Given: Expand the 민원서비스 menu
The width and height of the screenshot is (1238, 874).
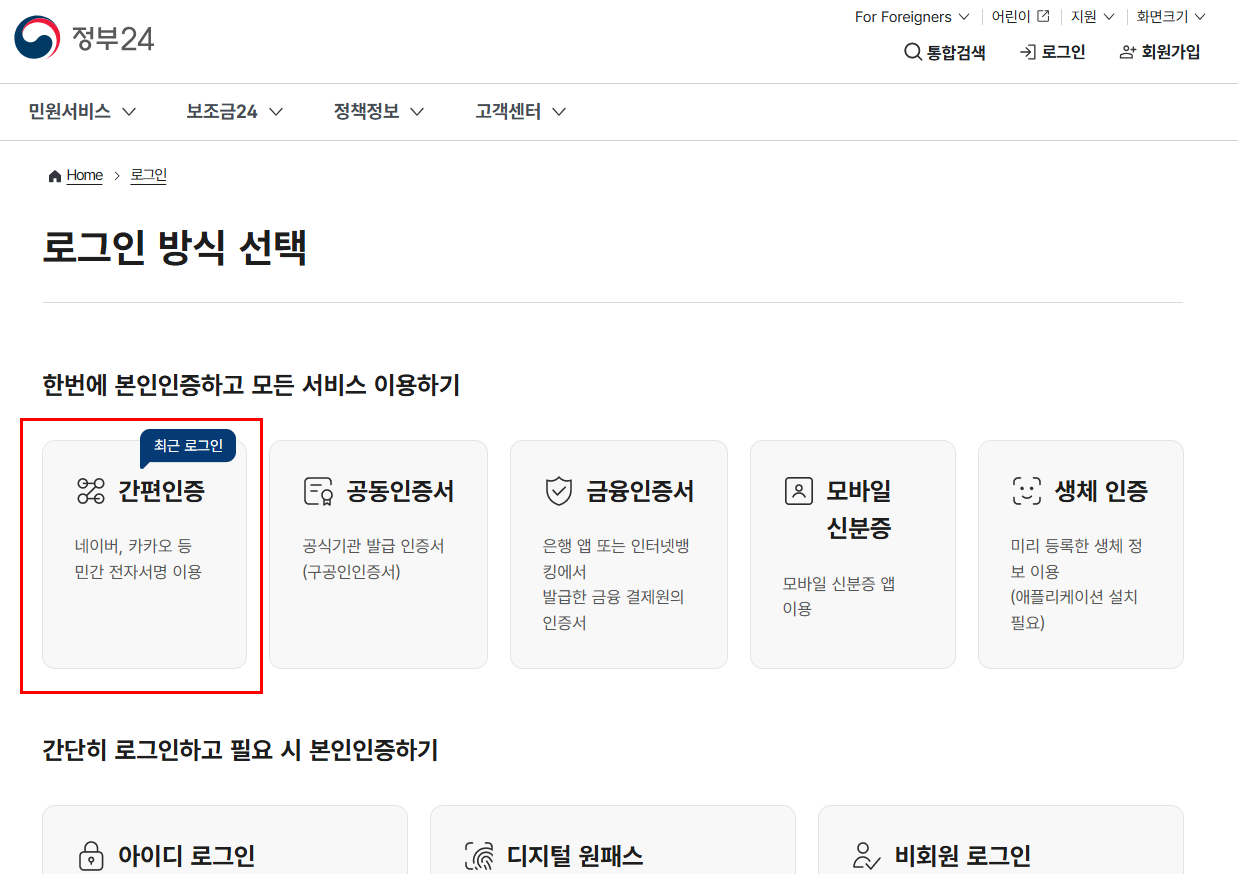Looking at the screenshot, I should pos(82,112).
